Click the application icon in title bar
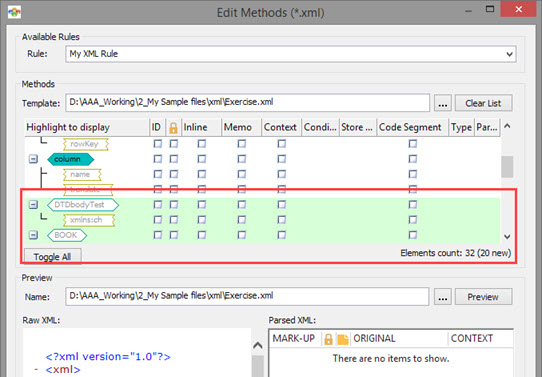Viewport: 542px width, 377px height. pyautogui.click(x=14, y=12)
